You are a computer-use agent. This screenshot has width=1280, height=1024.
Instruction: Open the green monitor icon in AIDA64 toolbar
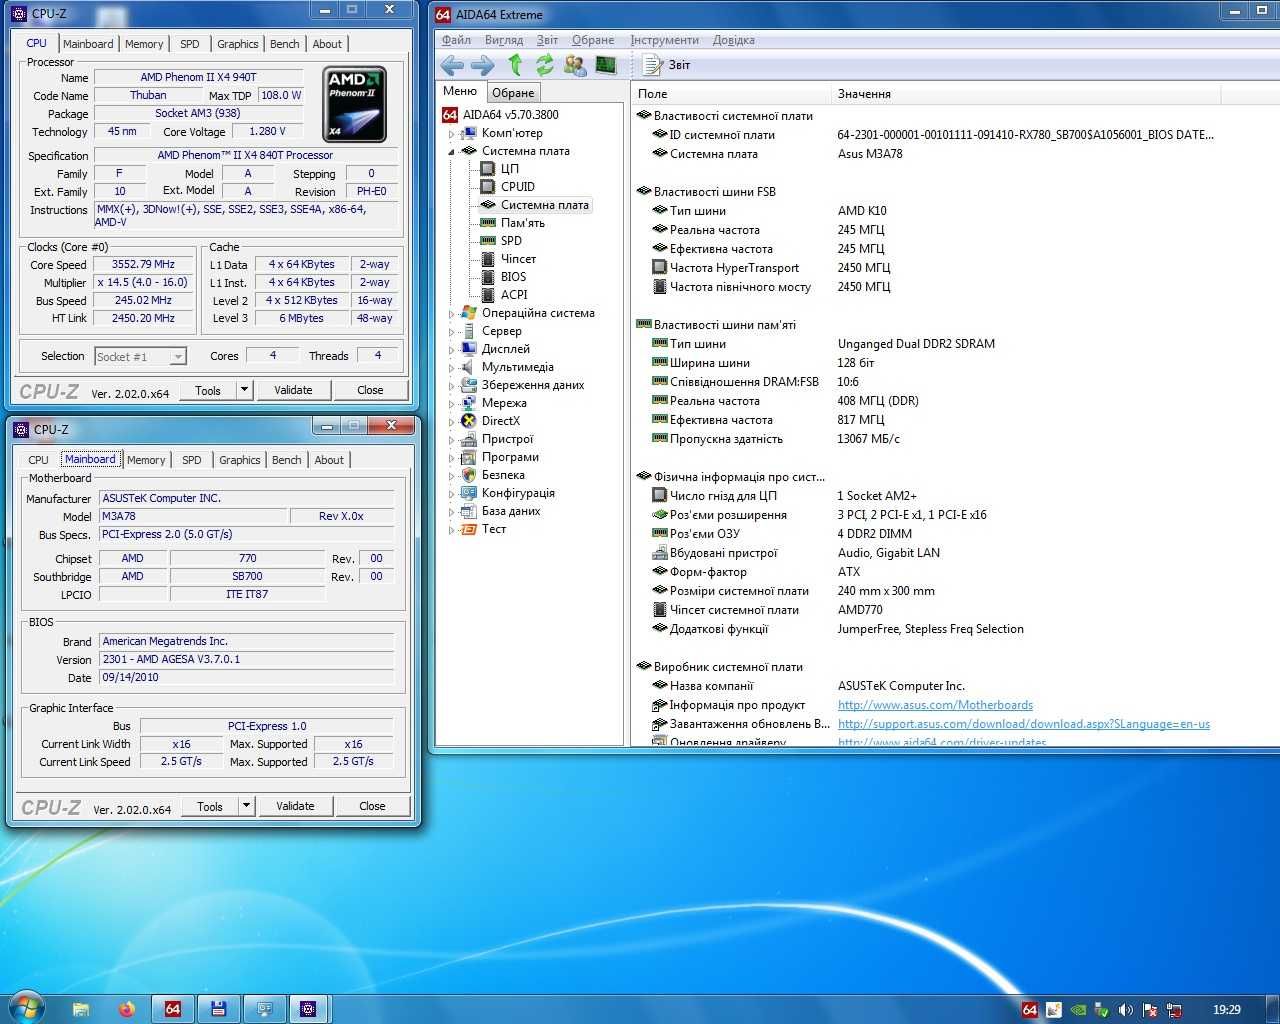[x=606, y=65]
